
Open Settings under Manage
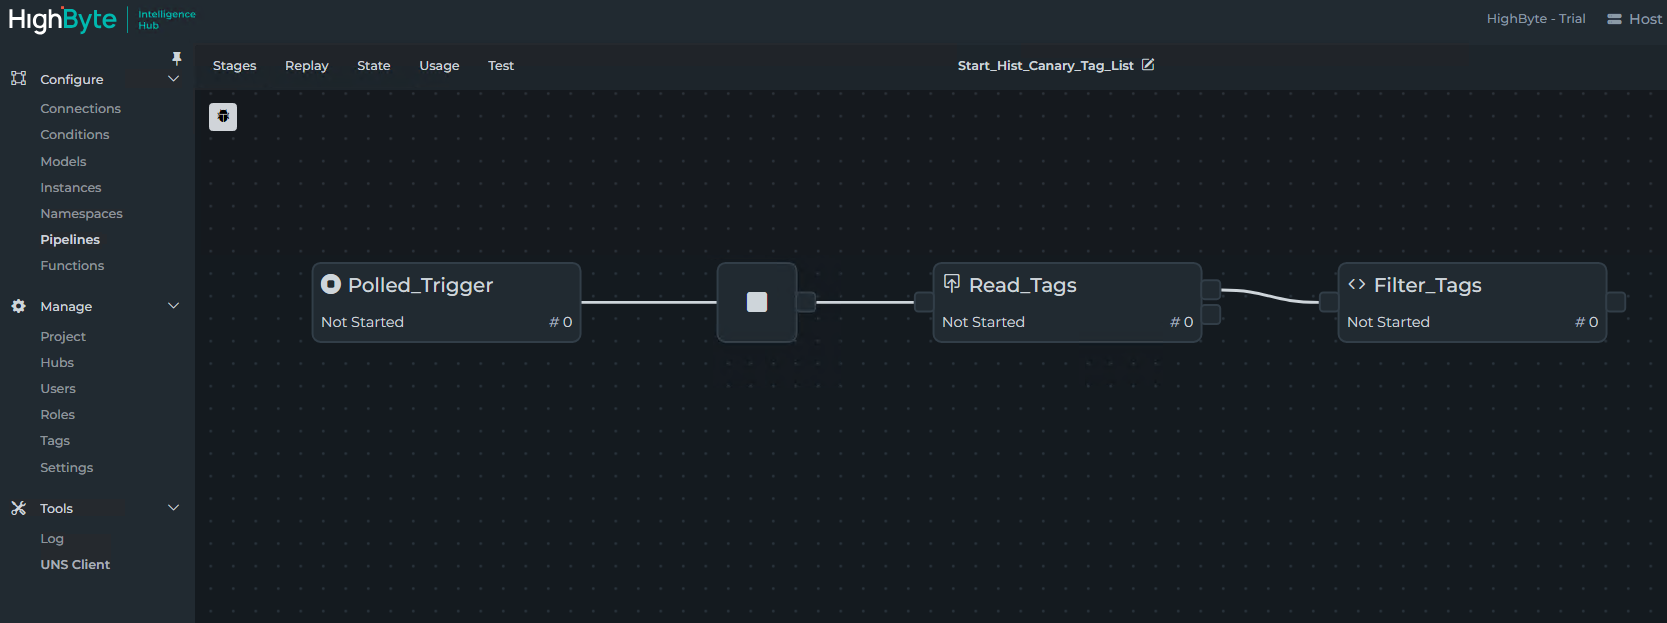(x=66, y=468)
